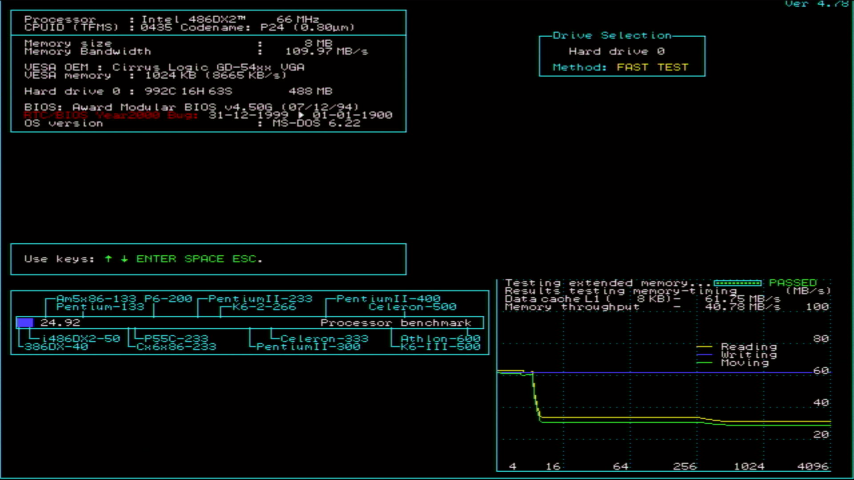Screen dimensions: 854x480
Task: Choose Hard drive 0 in Drive Selection
Action: point(616,51)
